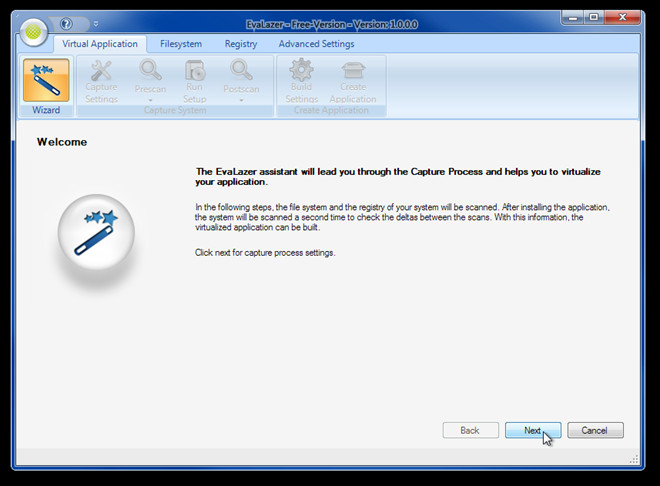Select the Prescan magnifier icon
The height and width of the screenshot is (486, 660).
150,70
